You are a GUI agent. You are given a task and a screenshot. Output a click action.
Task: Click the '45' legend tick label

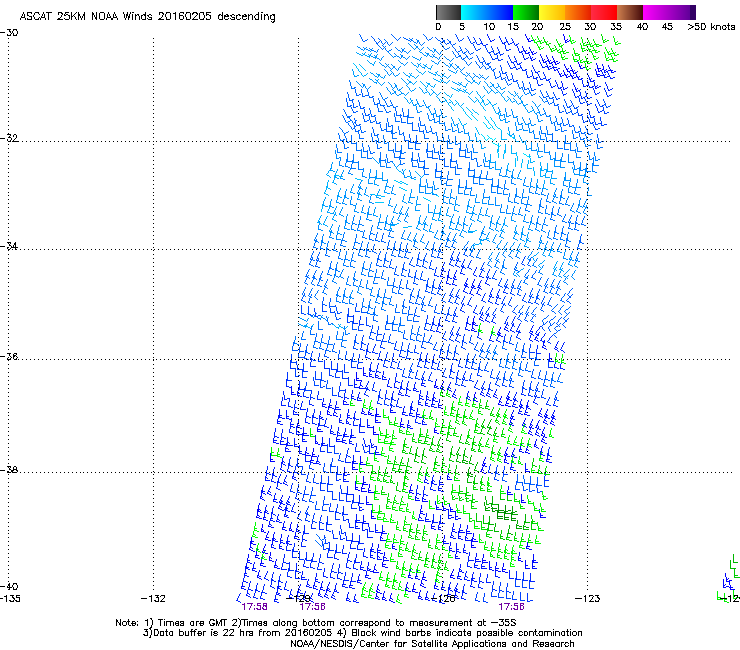[667, 27]
